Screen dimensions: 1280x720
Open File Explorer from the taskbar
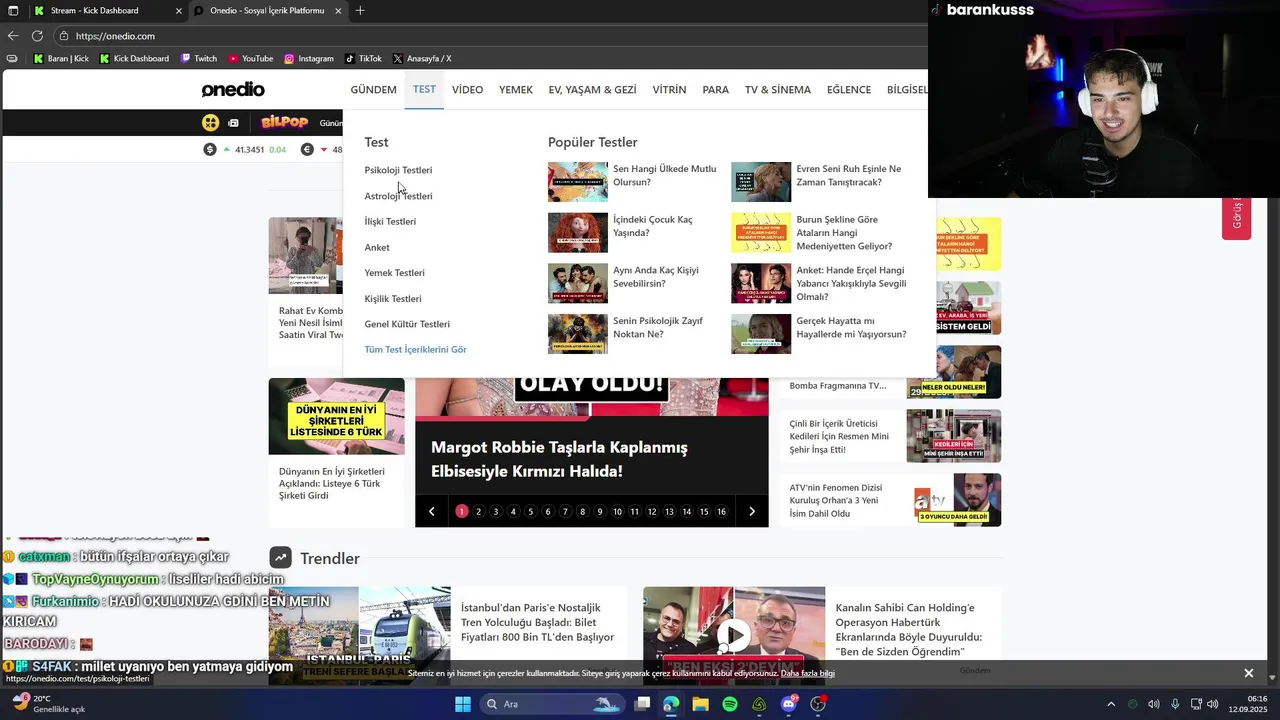[x=700, y=704]
